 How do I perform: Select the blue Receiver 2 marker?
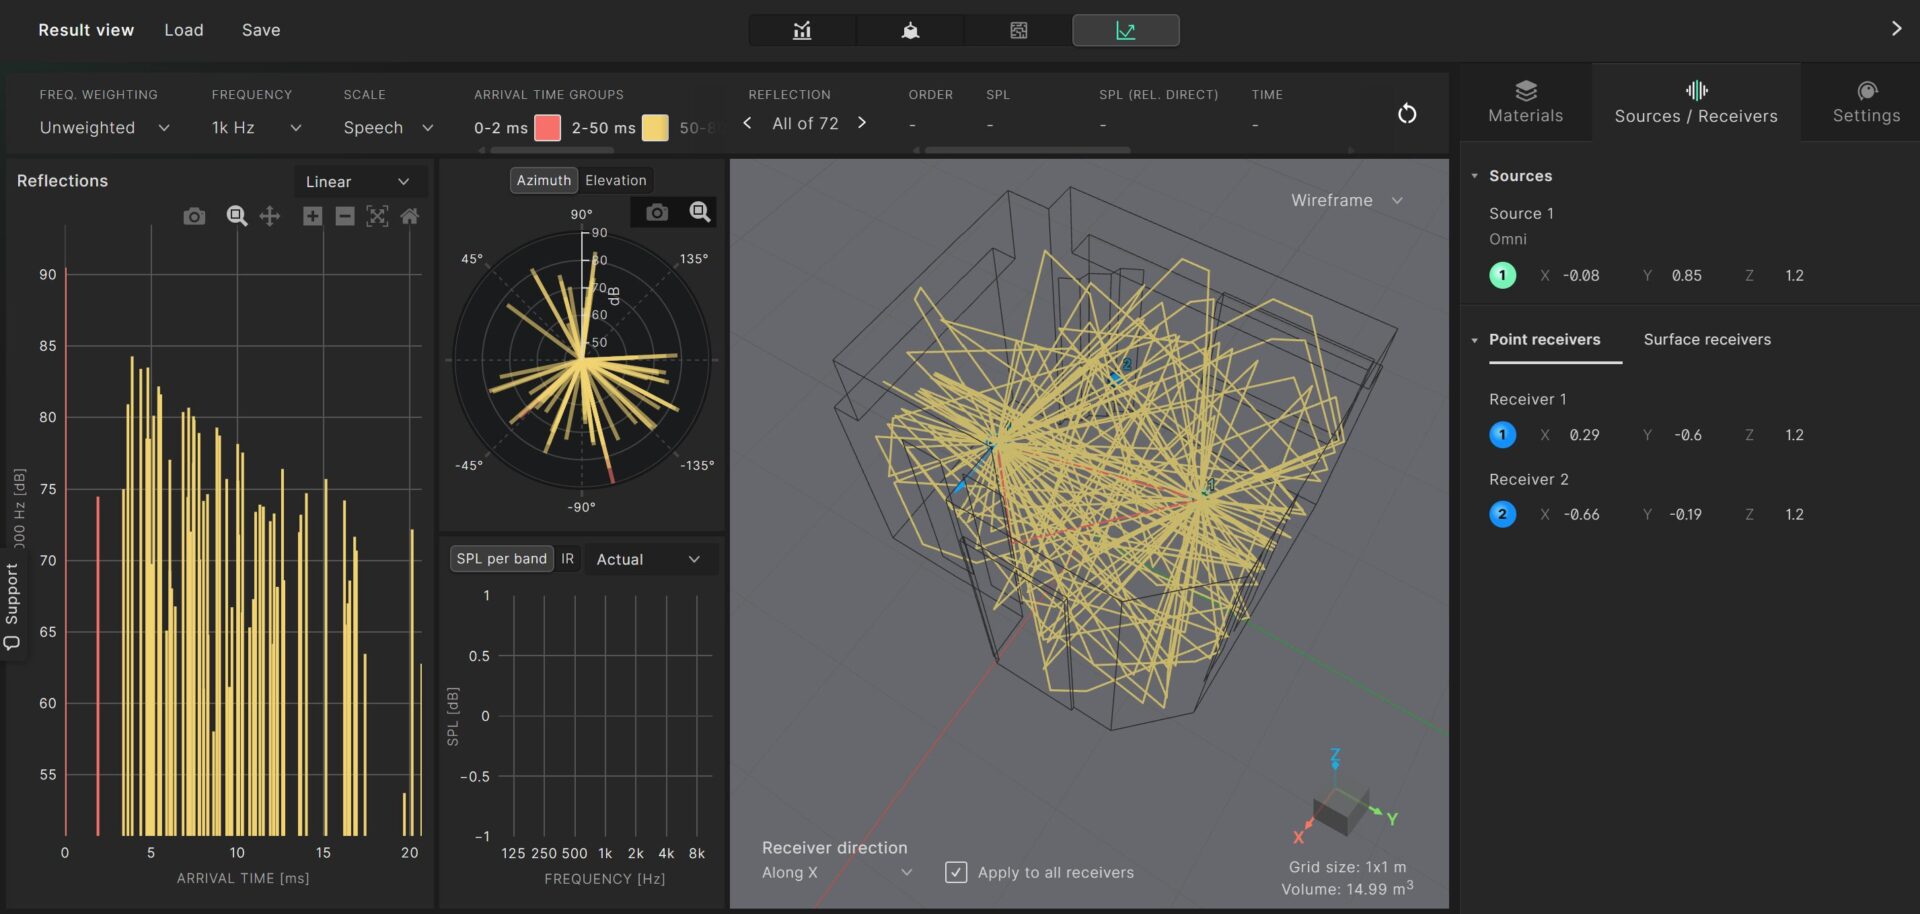click(1502, 514)
